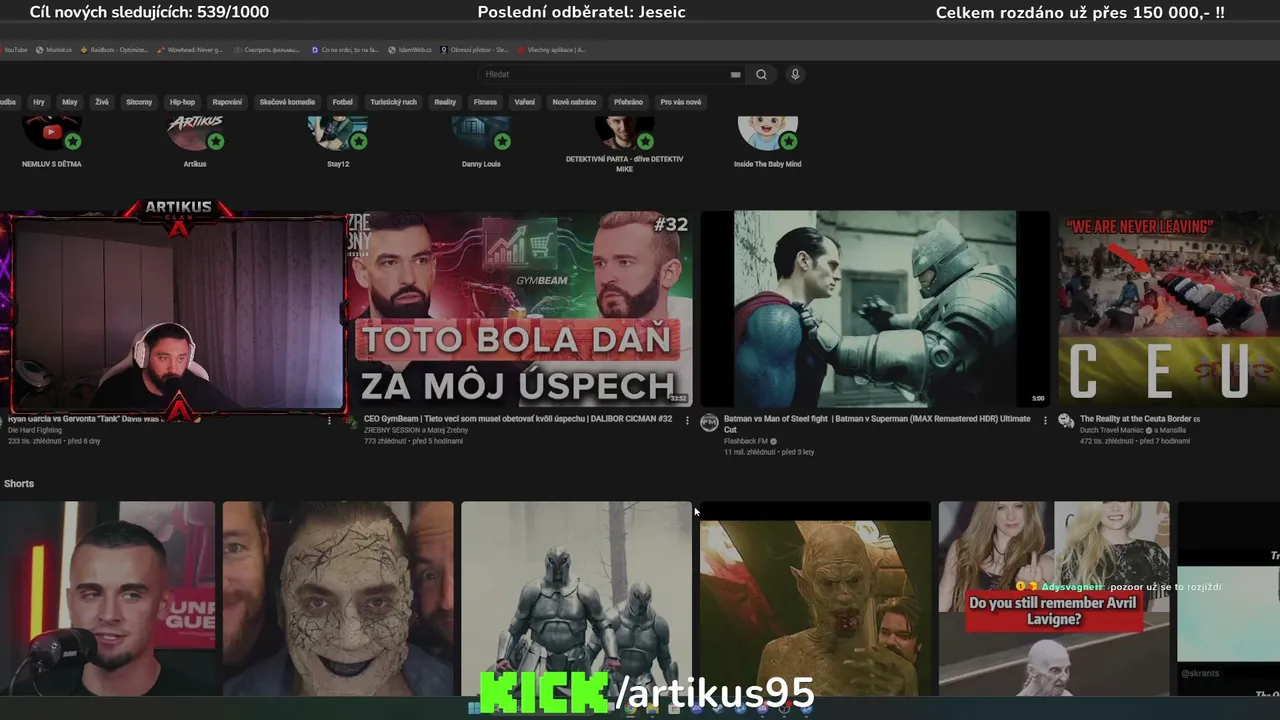Filter by Fotbal chip

click(343, 102)
